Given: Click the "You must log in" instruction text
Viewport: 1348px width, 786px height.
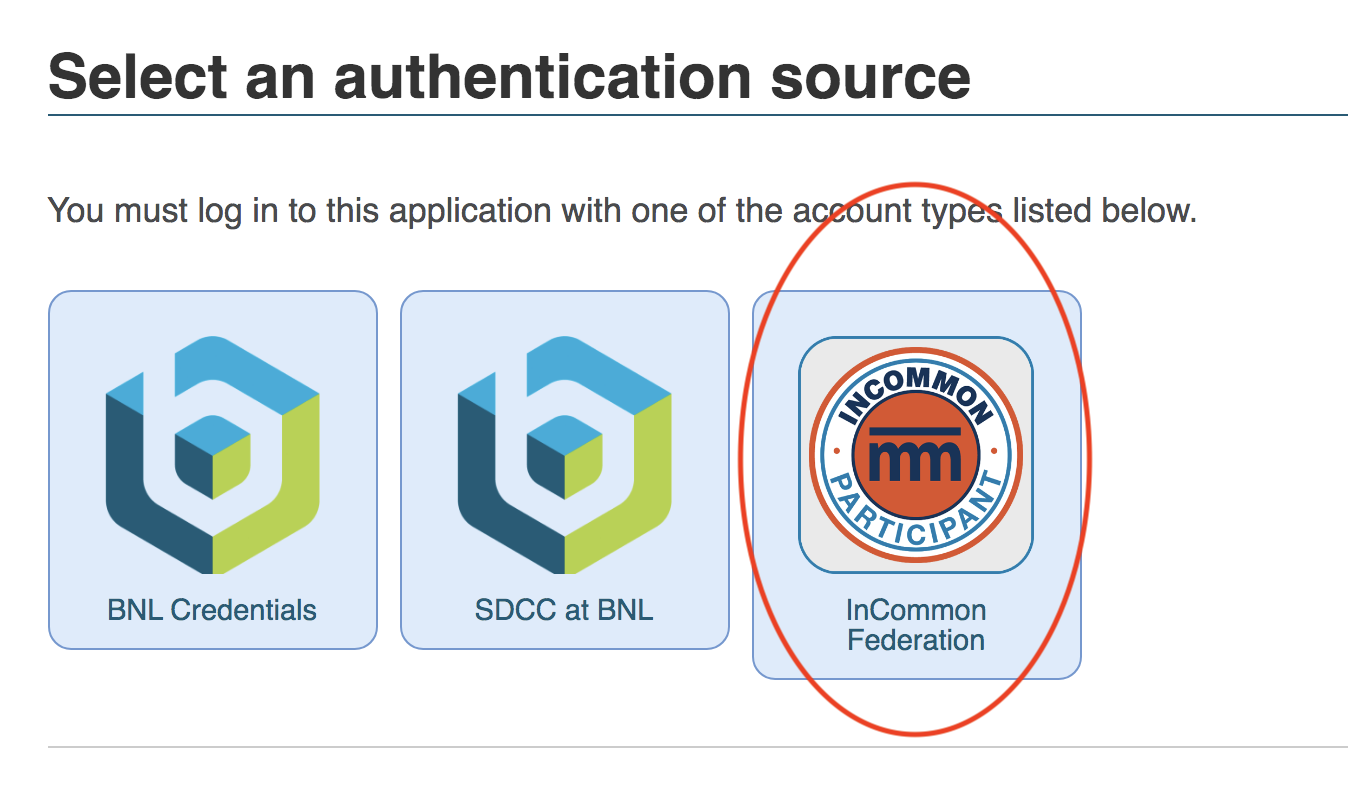Looking at the screenshot, I should 622,211.
